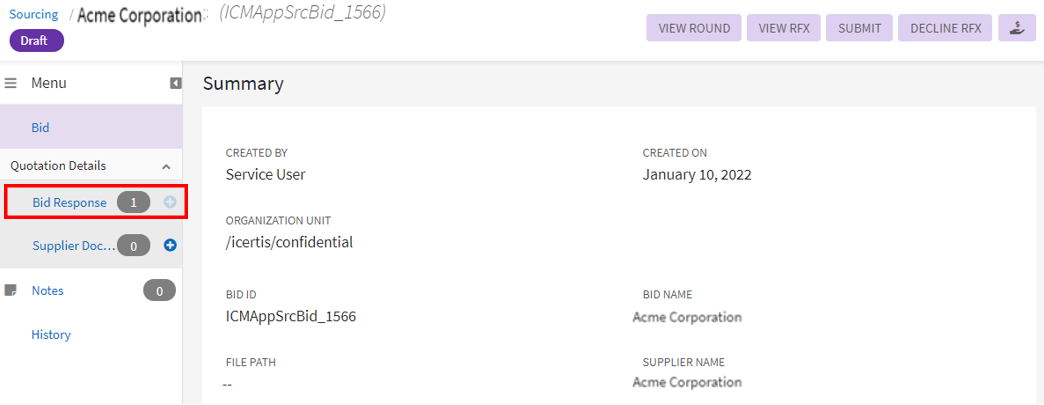
Task: Click the Notes count badge
Action: coord(159,291)
